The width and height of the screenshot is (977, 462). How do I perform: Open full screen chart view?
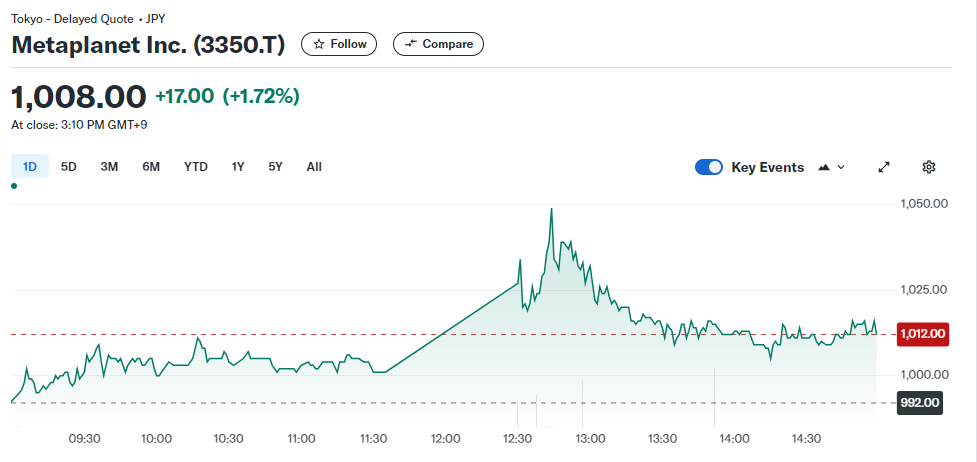884,167
